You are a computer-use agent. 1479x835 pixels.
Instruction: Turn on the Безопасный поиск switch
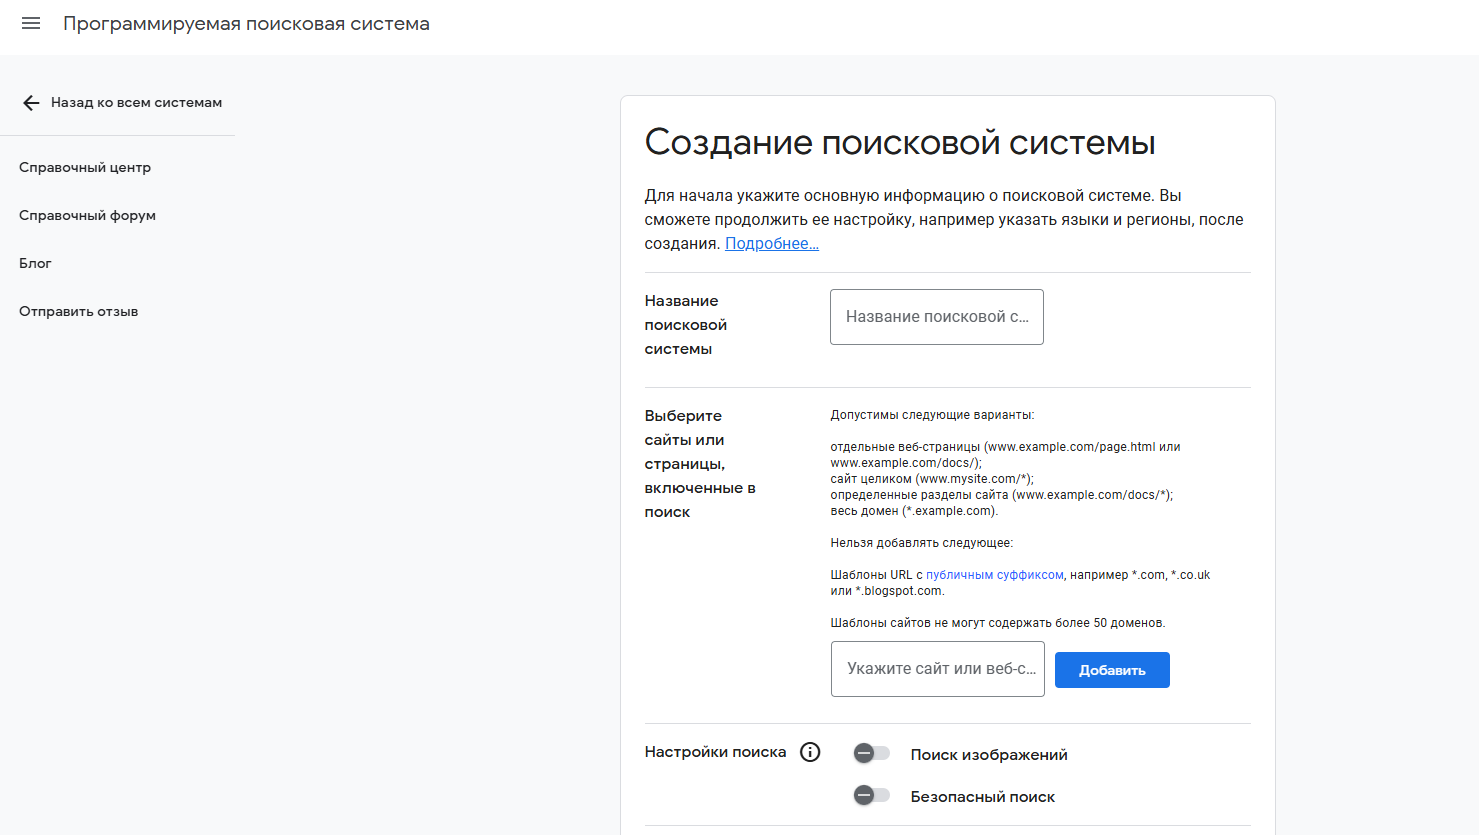tap(871, 795)
